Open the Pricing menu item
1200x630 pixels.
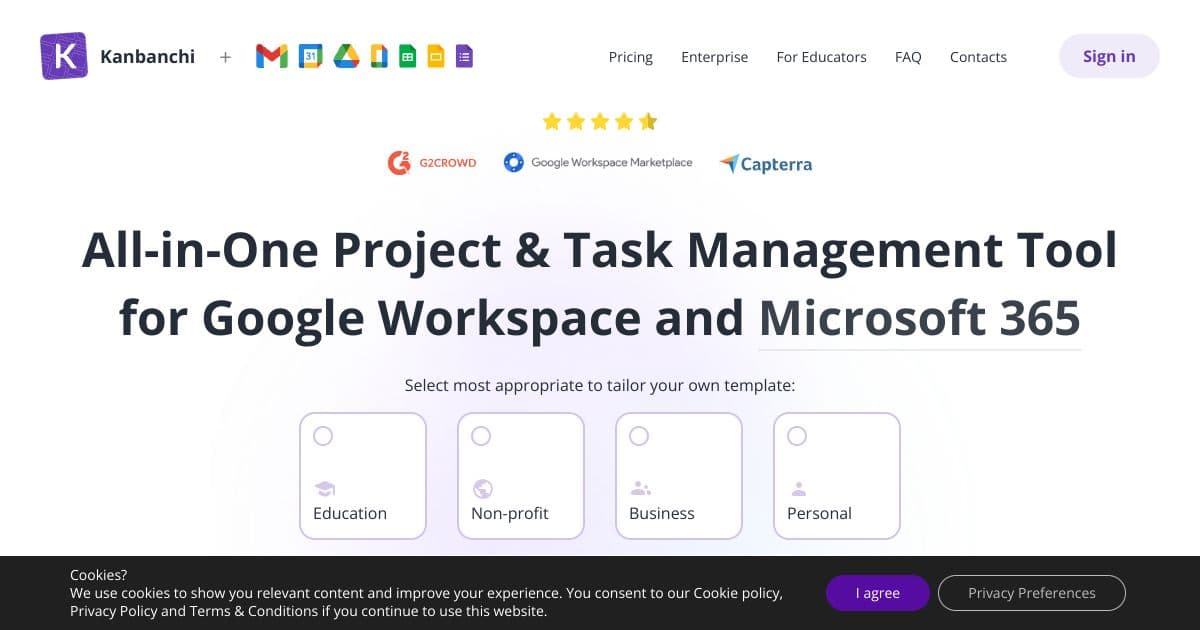pos(630,57)
